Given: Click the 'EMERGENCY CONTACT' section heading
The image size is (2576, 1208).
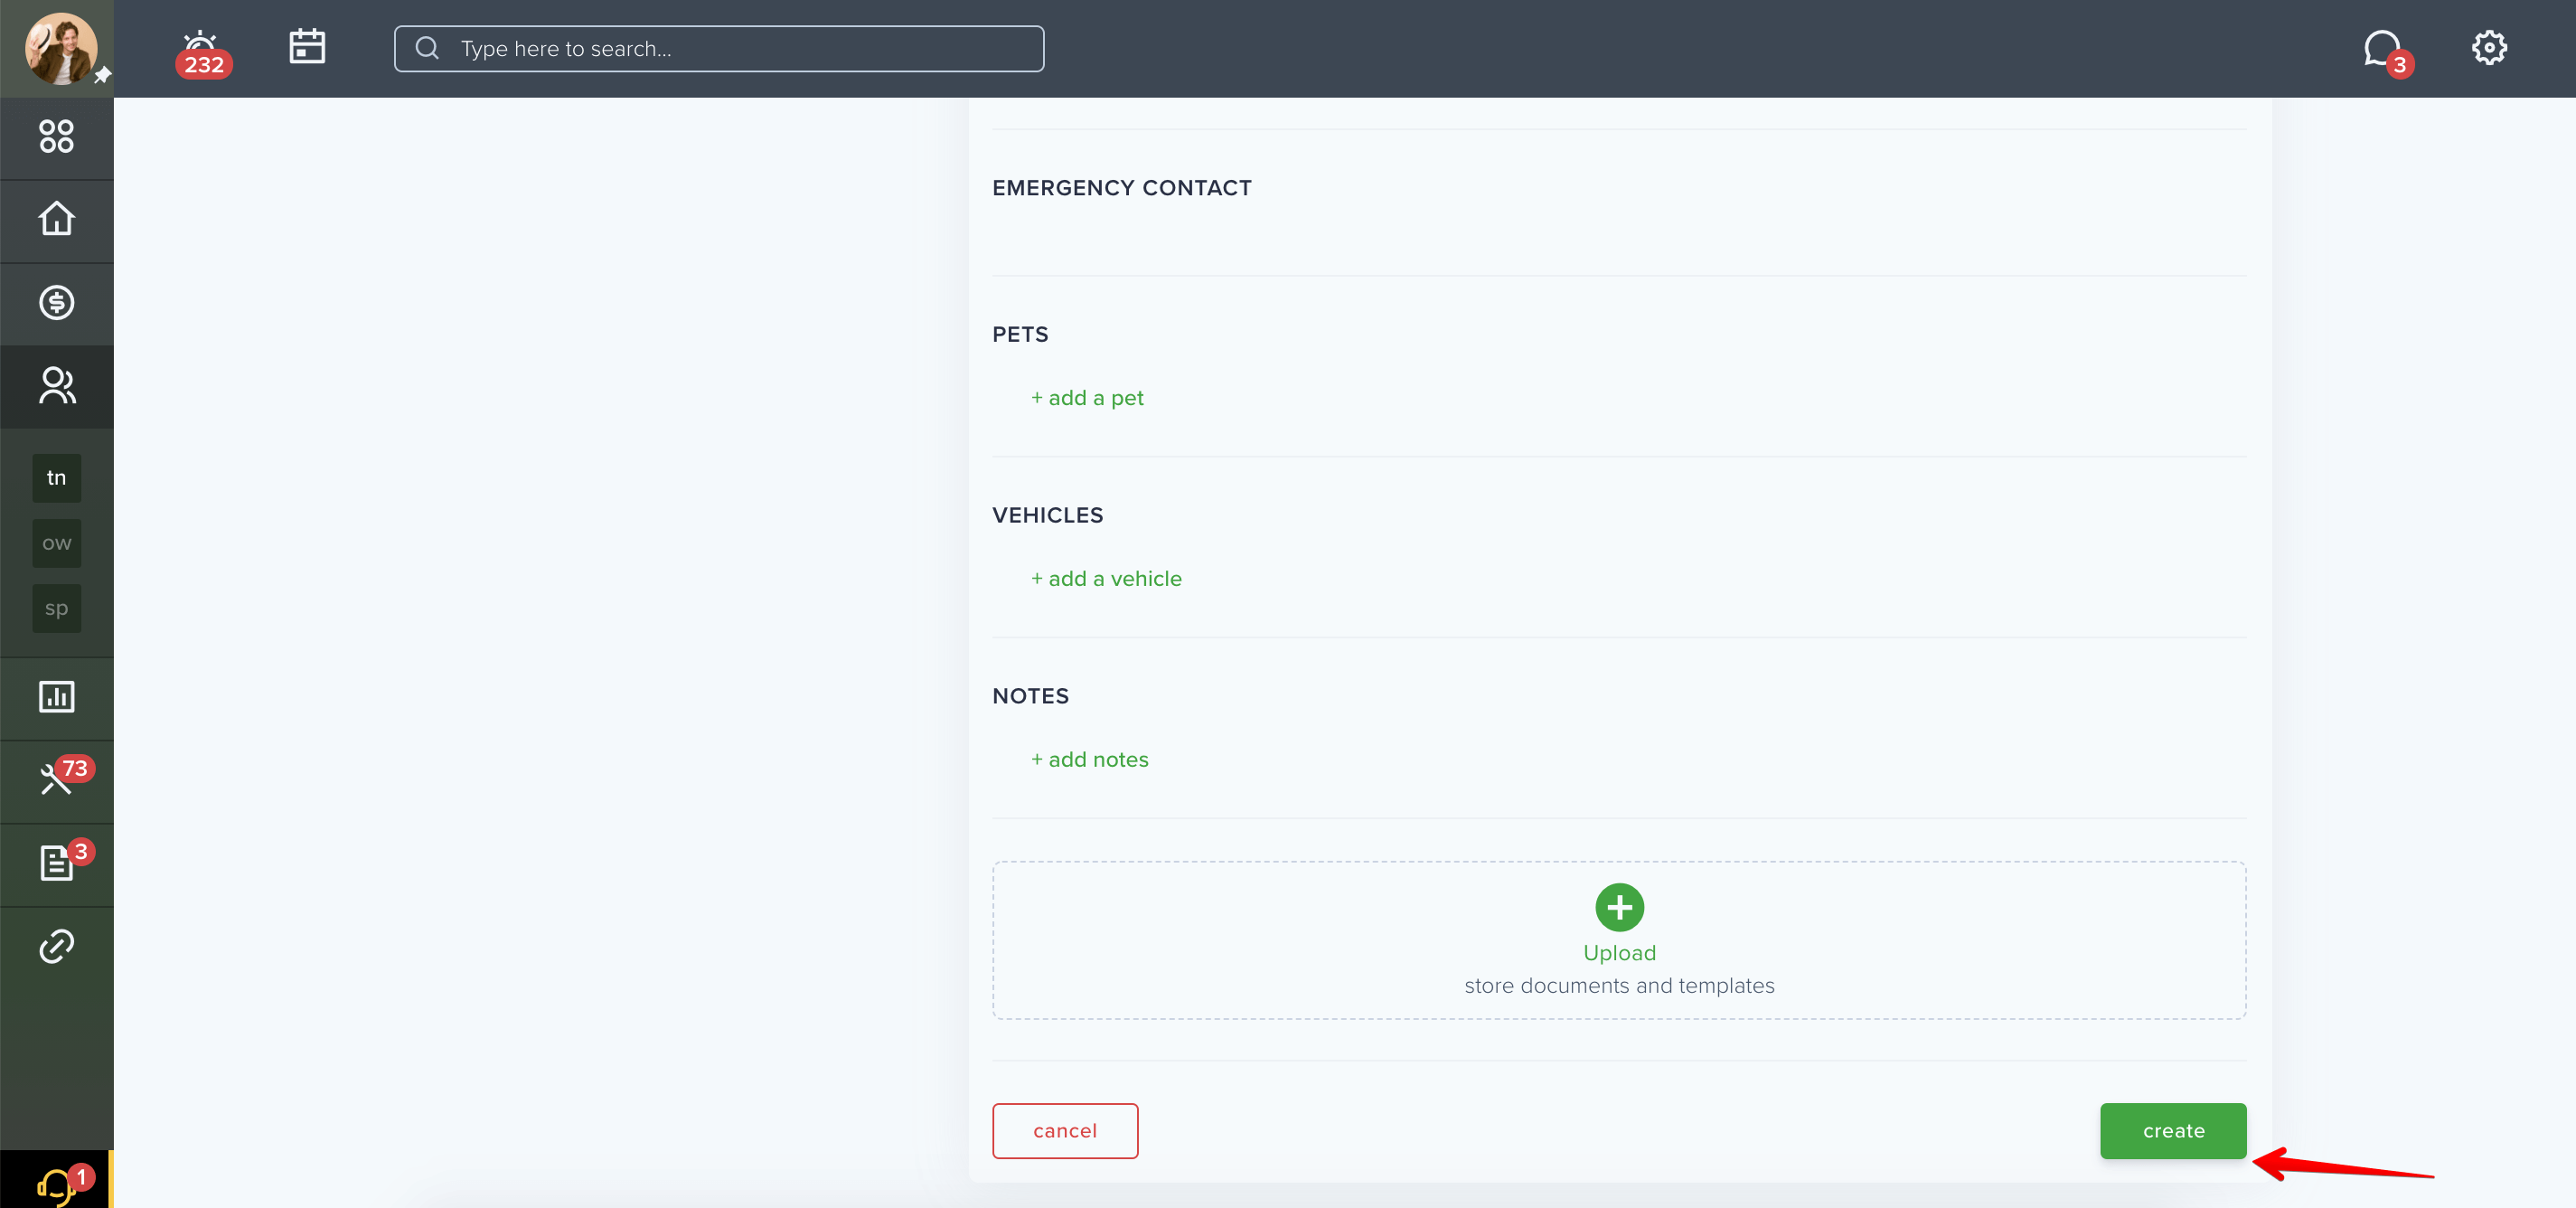Looking at the screenshot, I should pos(1121,188).
